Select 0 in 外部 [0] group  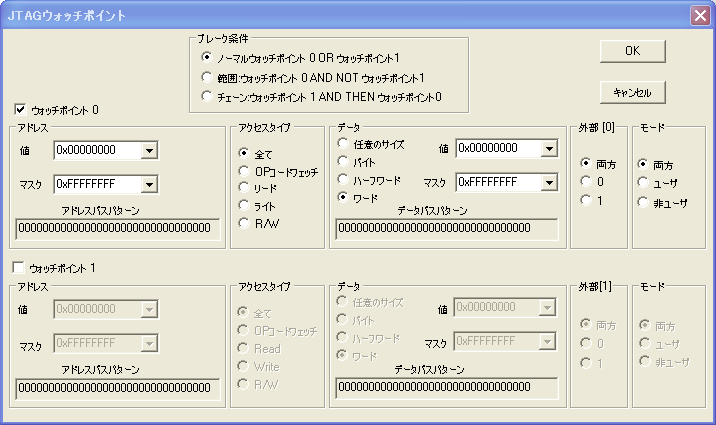[585, 181]
